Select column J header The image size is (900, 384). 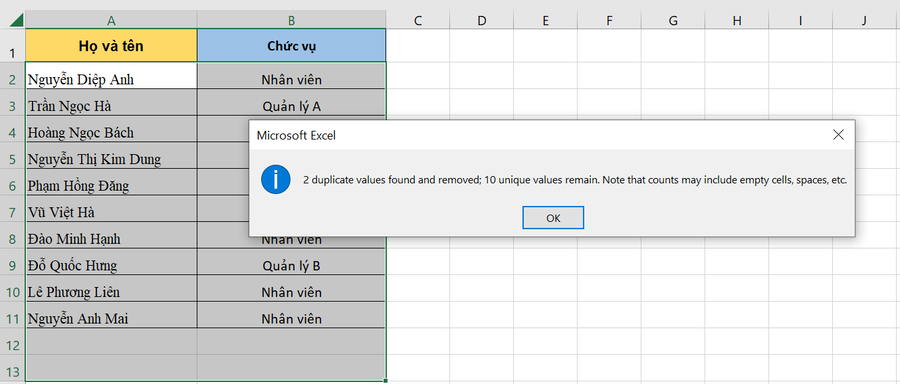coord(864,21)
